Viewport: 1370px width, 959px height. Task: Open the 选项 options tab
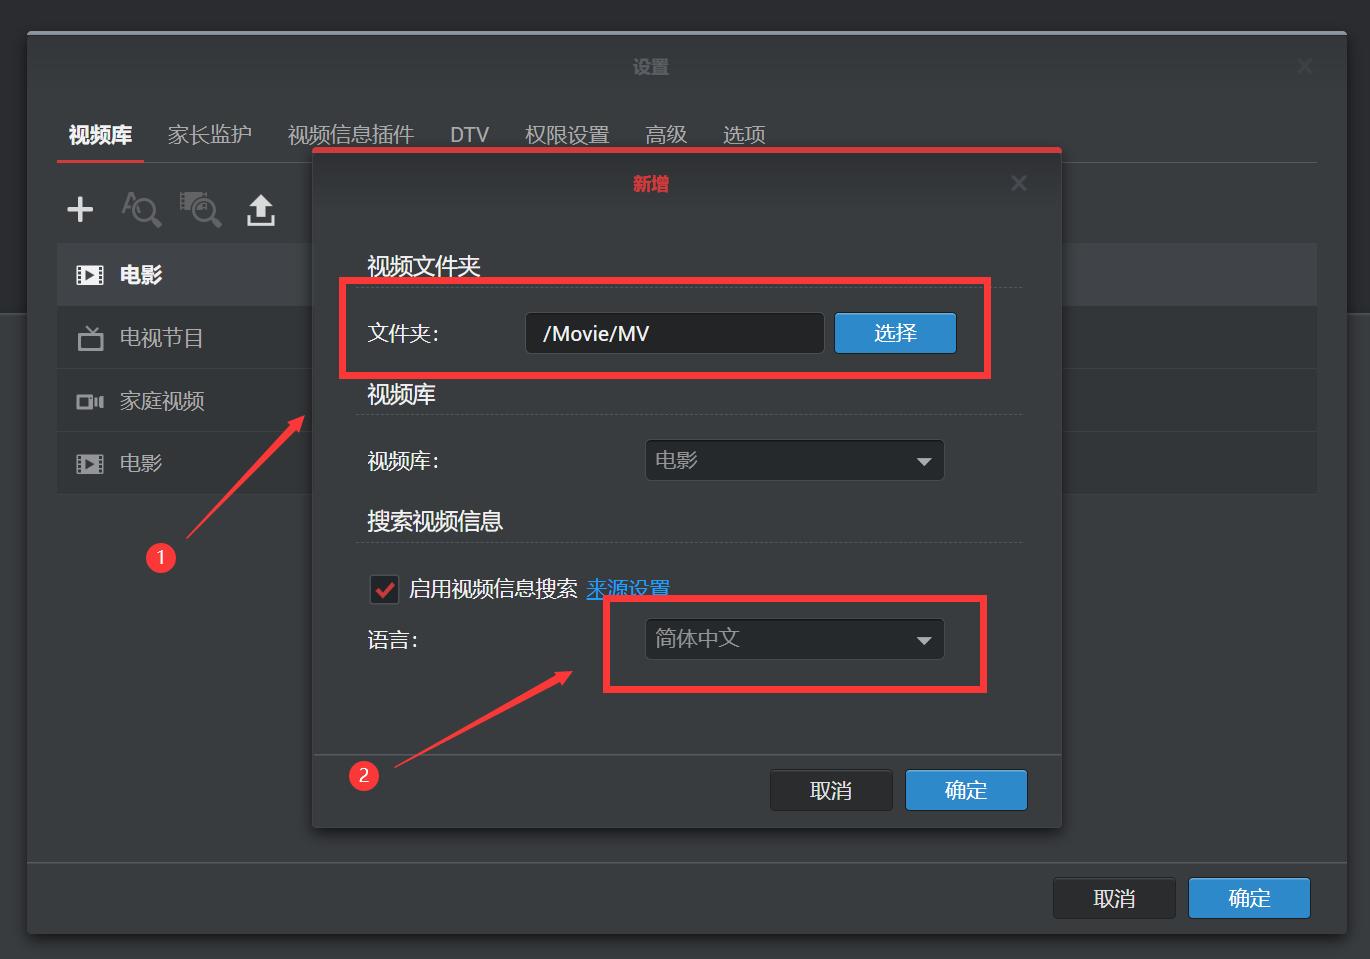coord(743,134)
